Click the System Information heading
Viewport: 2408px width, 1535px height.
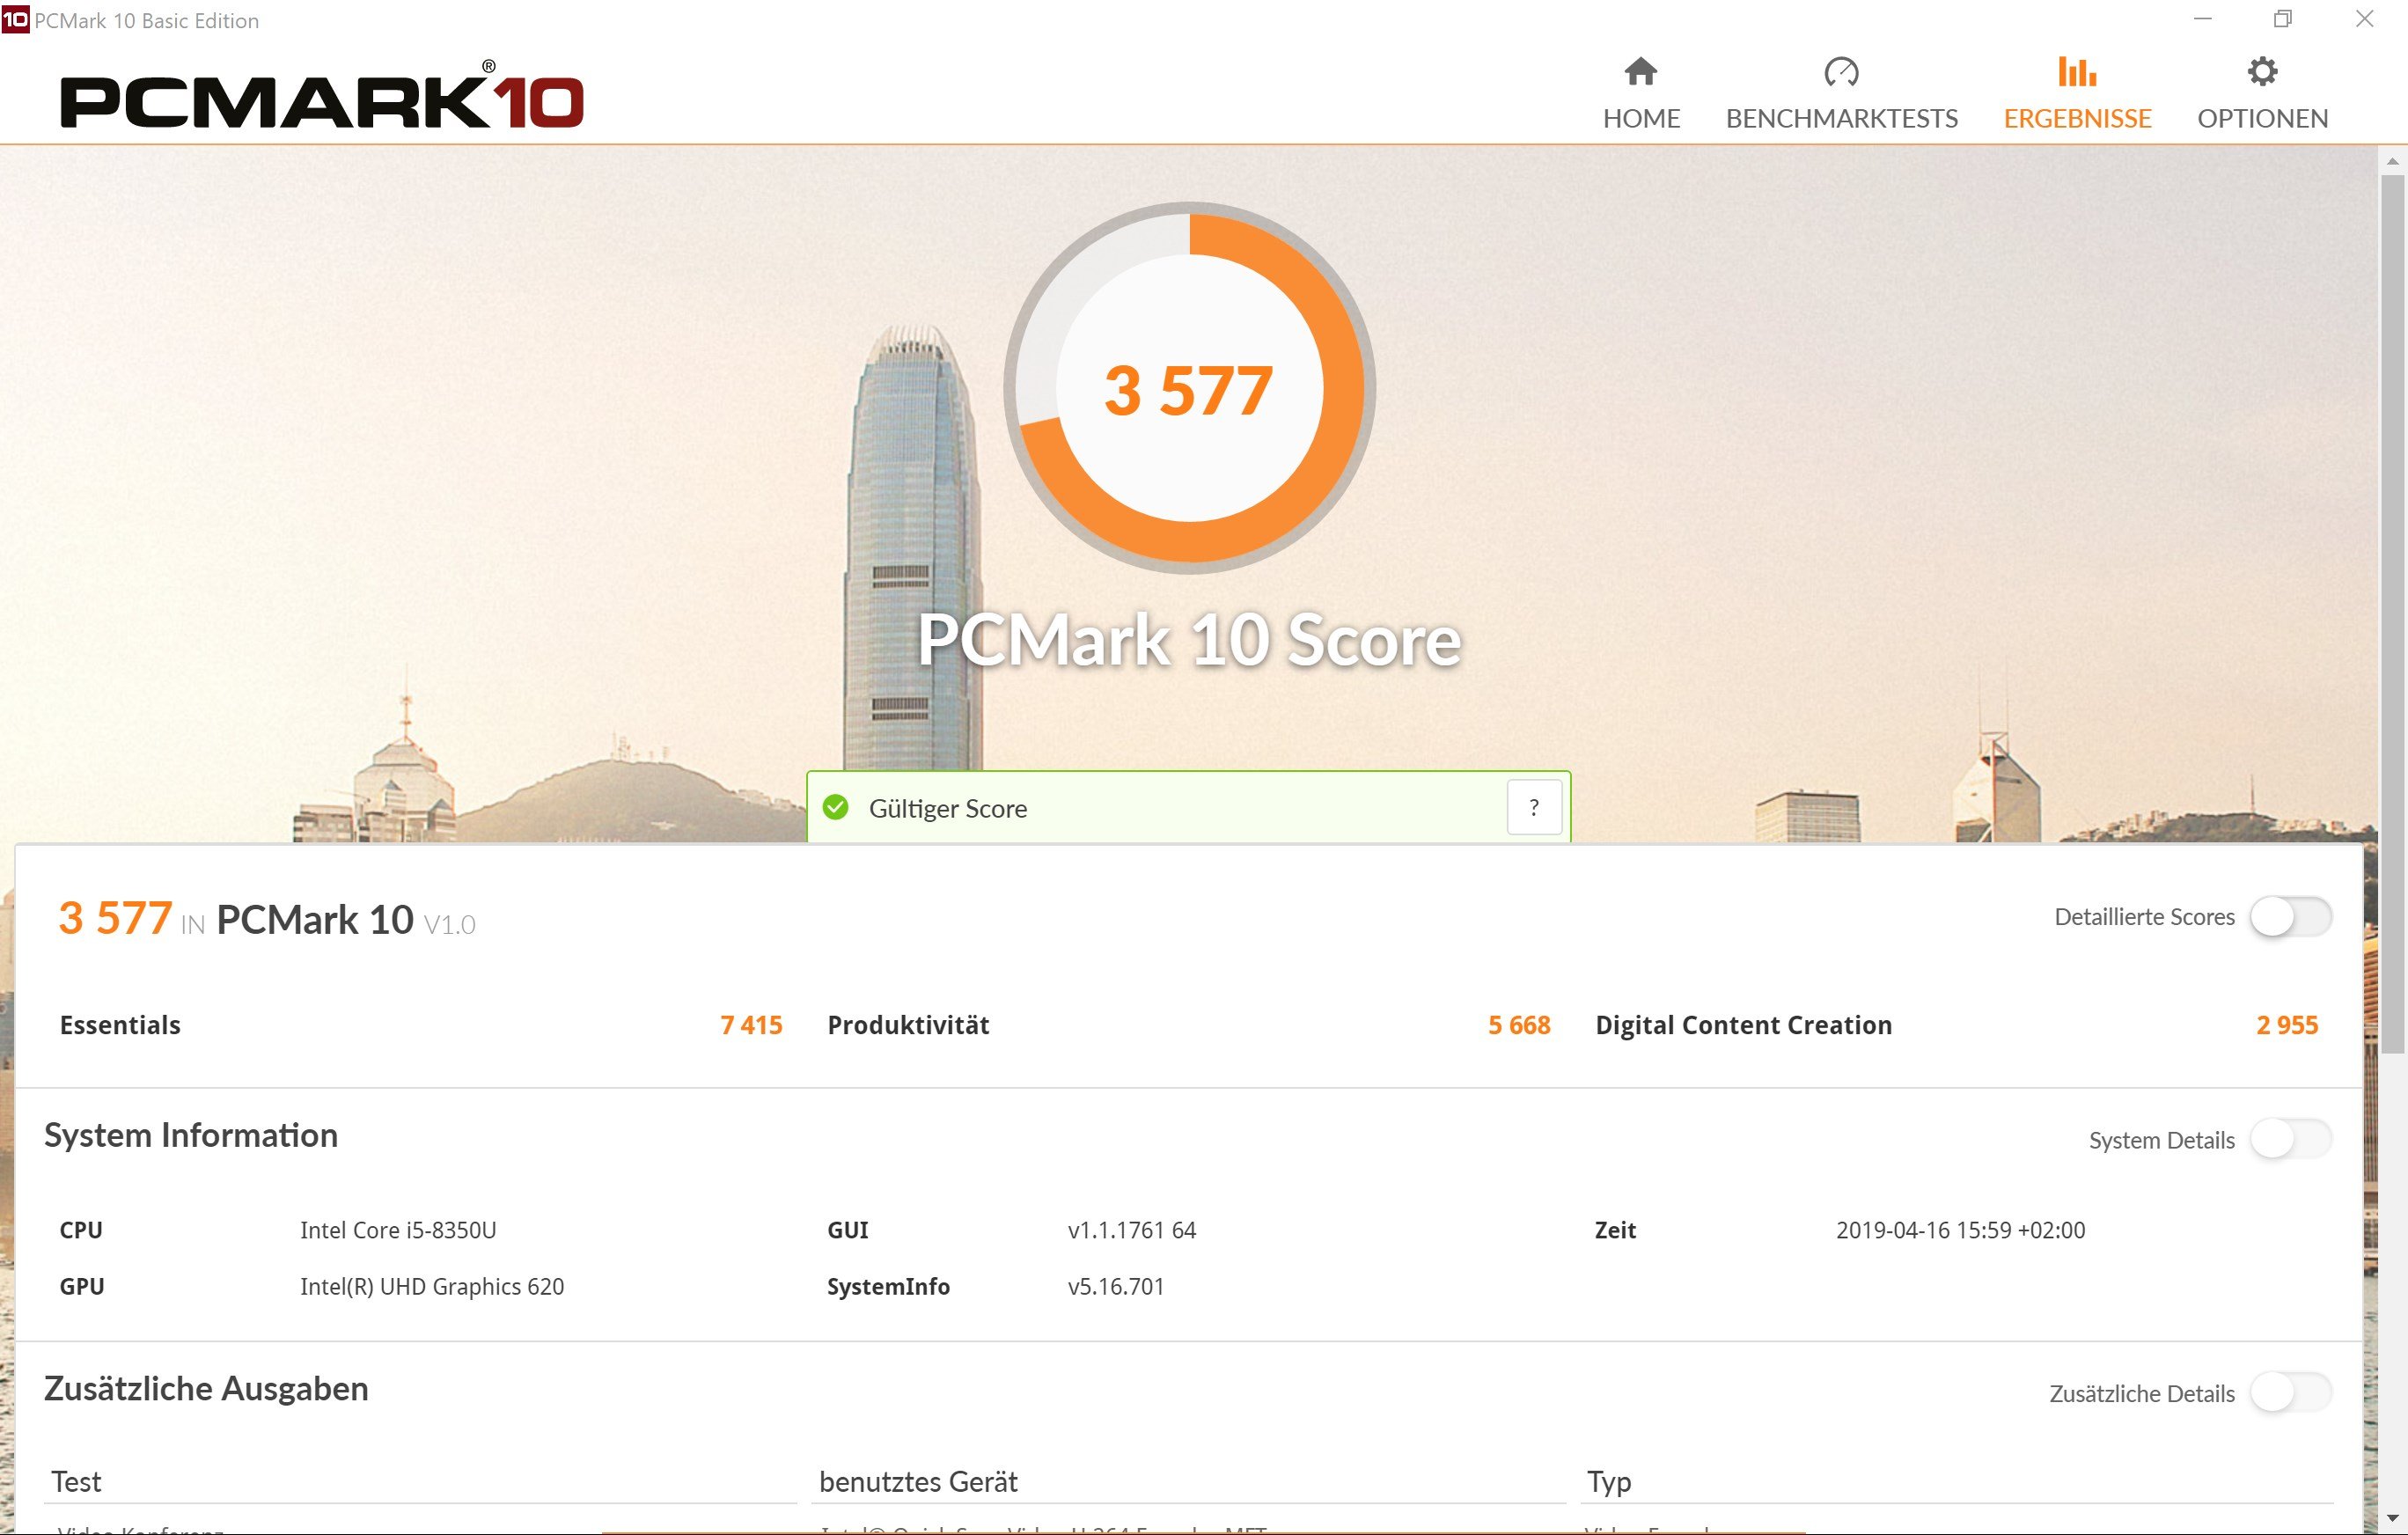click(x=191, y=1135)
